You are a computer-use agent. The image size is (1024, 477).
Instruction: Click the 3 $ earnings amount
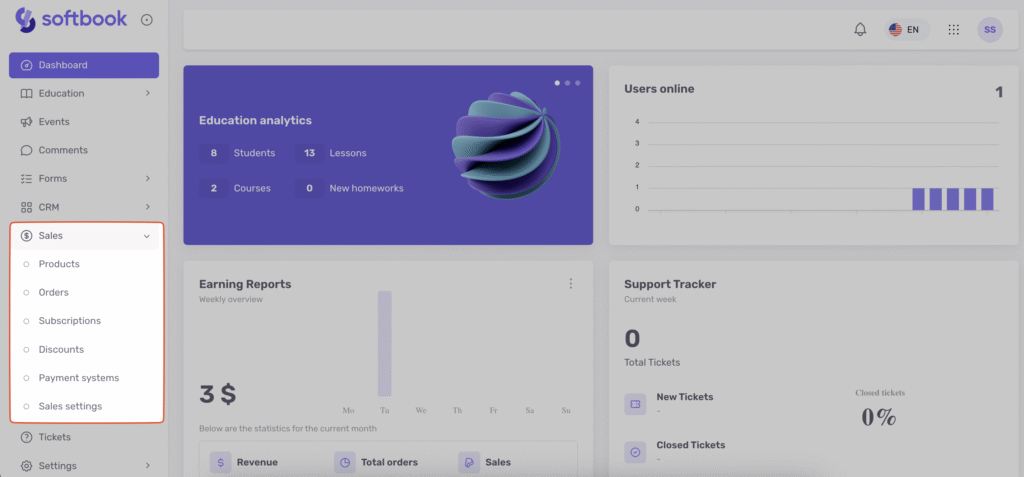point(217,394)
